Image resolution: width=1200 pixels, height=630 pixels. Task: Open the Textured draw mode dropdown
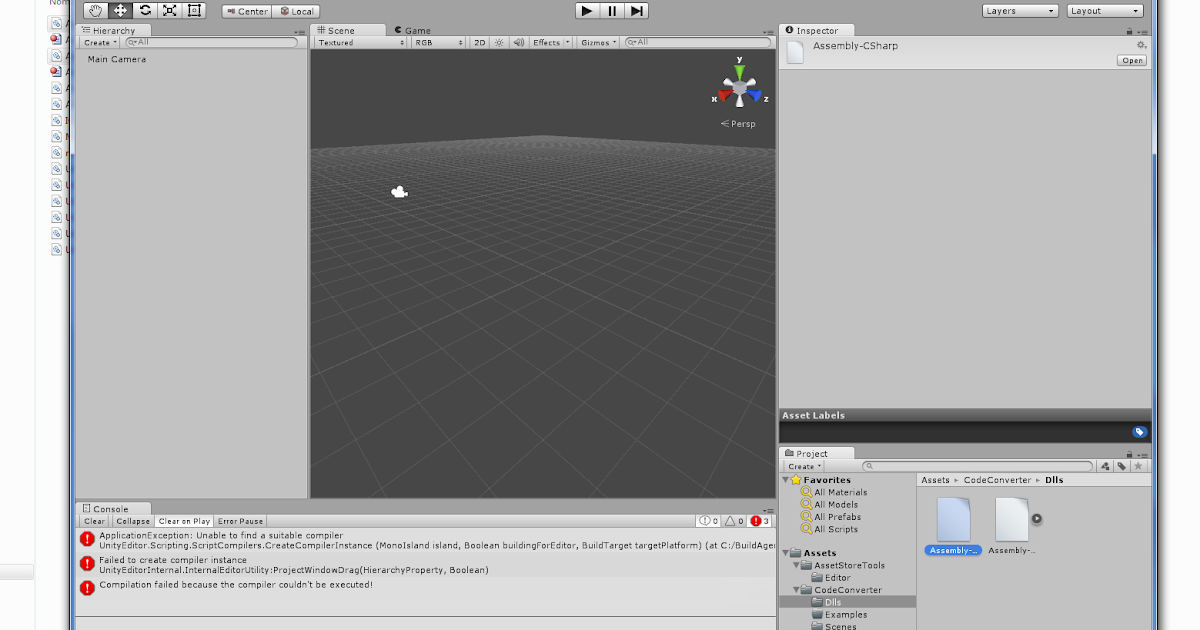click(361, 42)
